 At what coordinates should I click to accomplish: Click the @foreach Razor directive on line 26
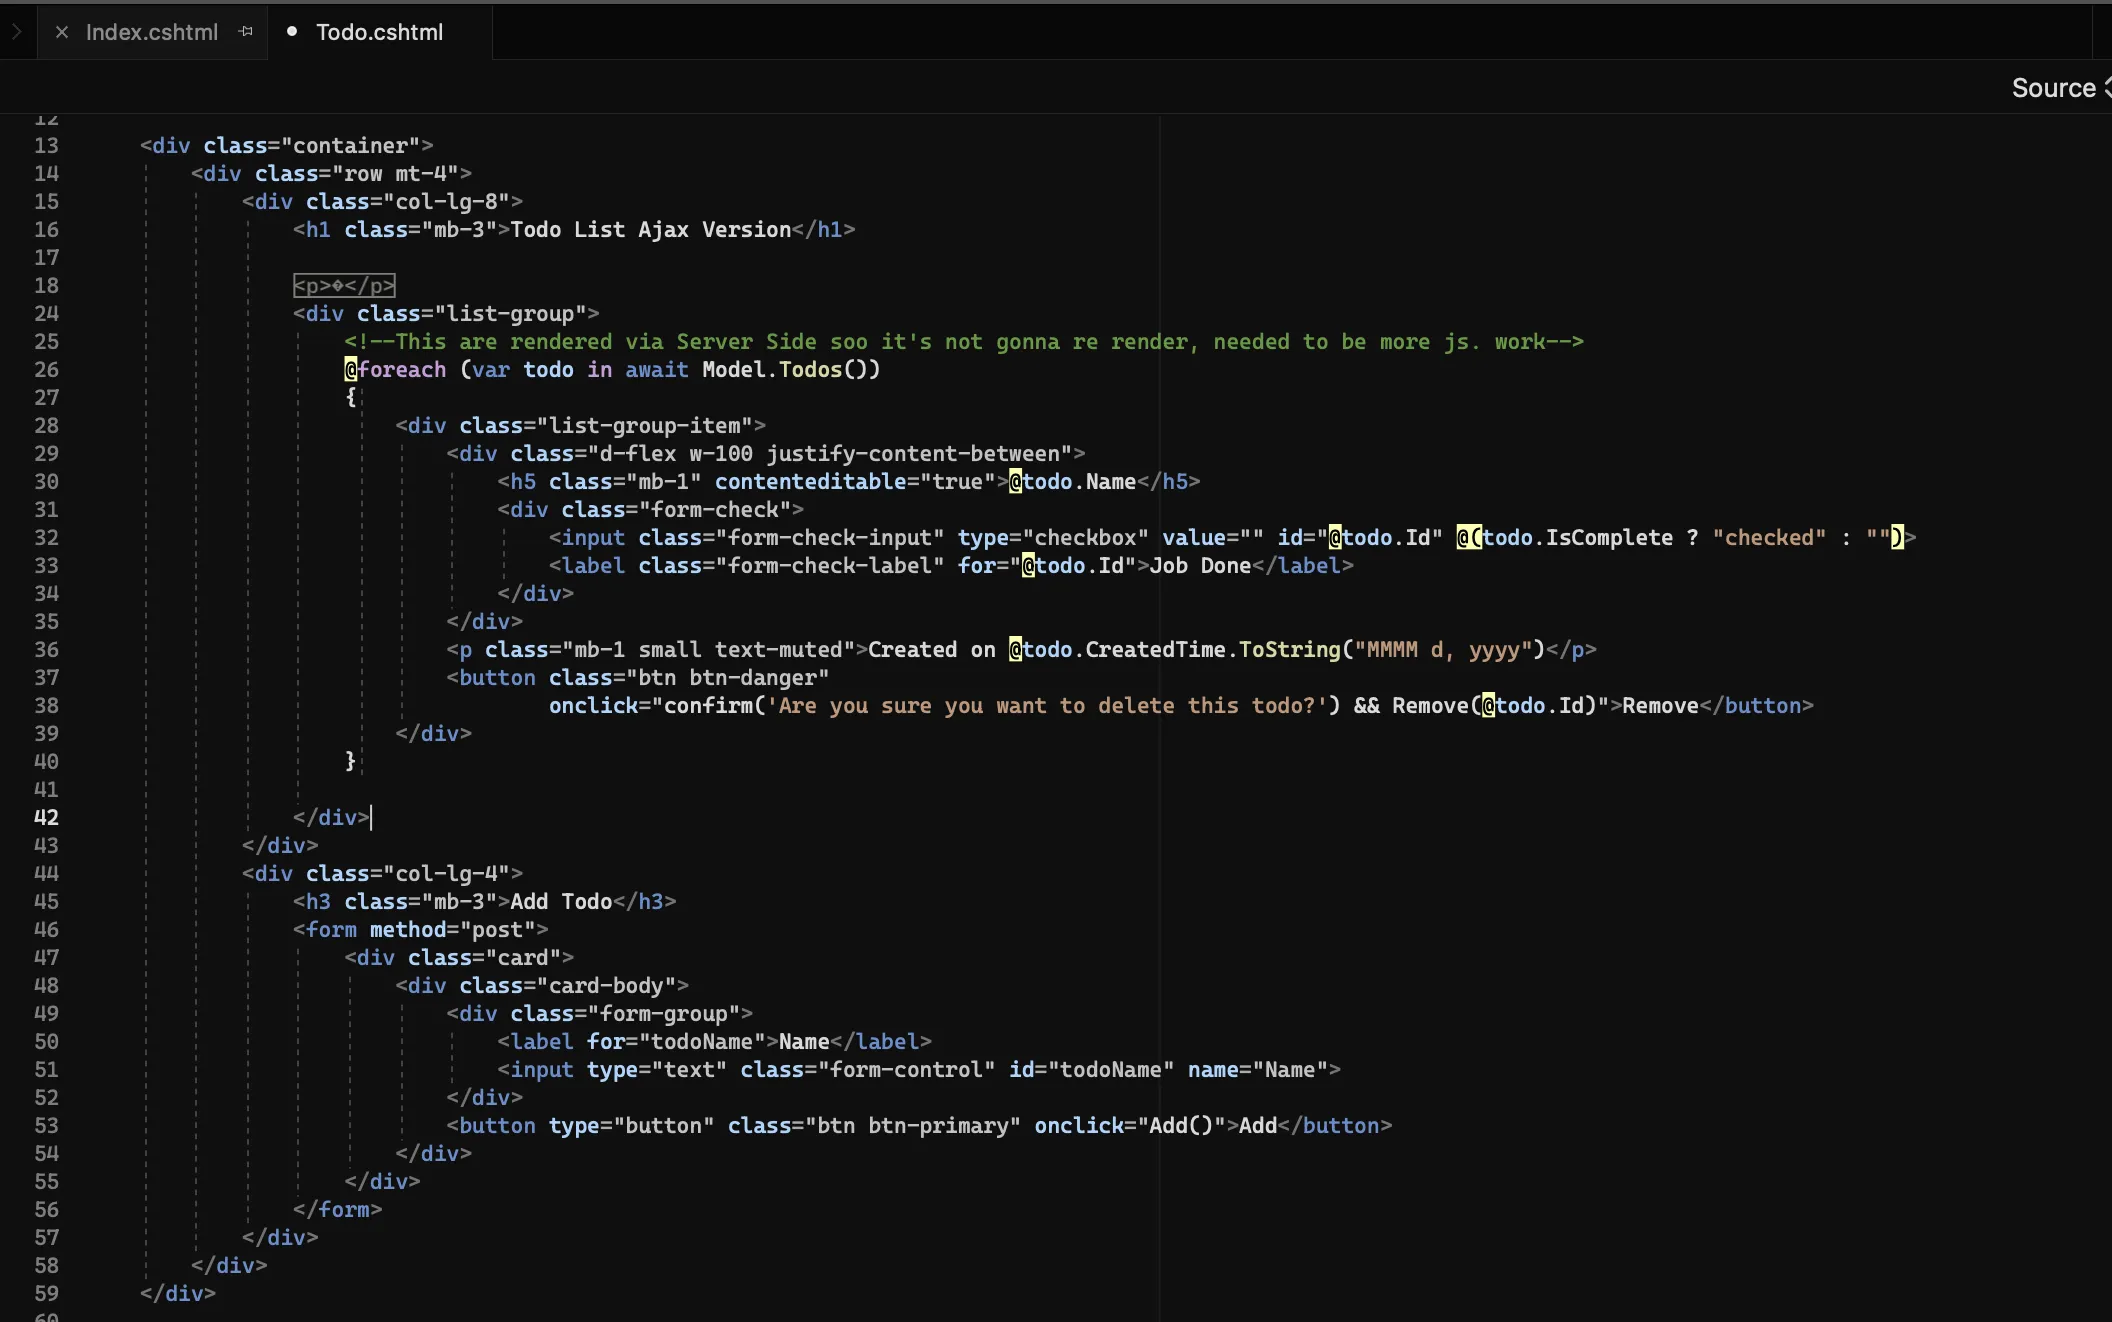[396, 369]
